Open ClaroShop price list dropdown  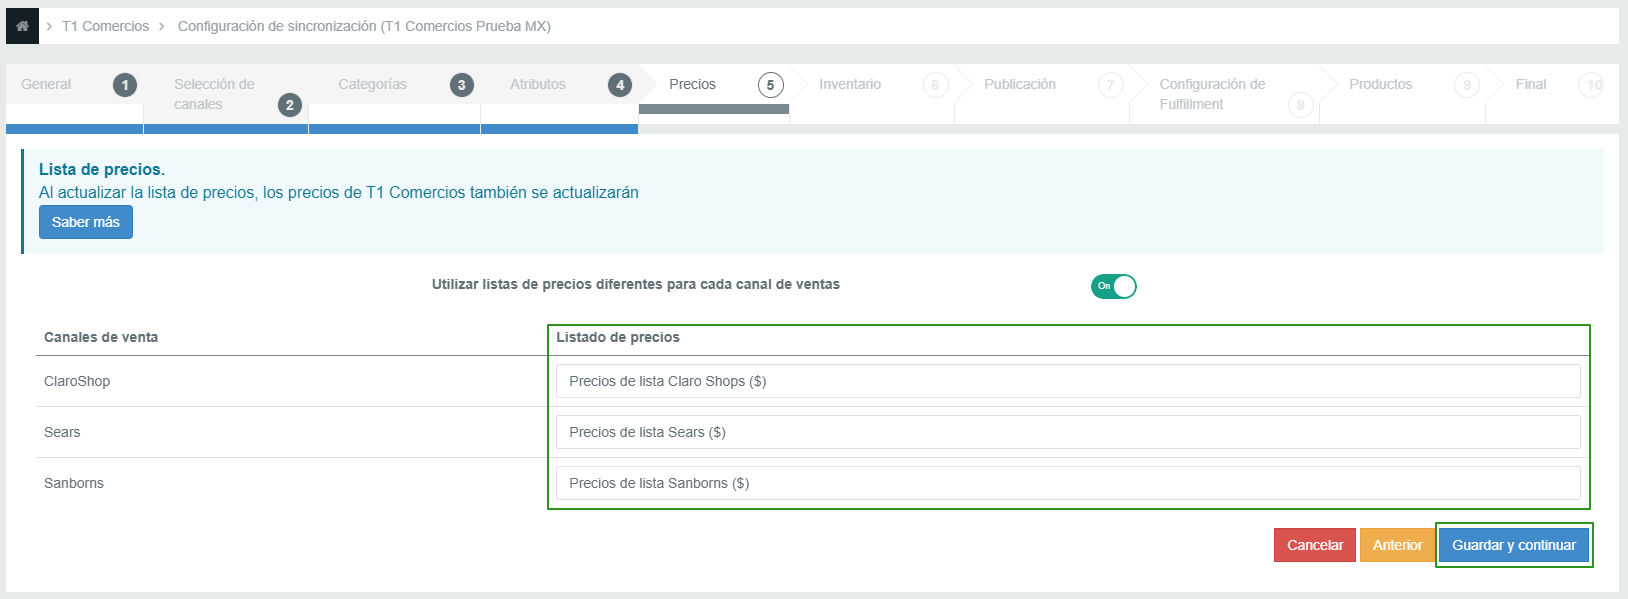click(1068, 381)
